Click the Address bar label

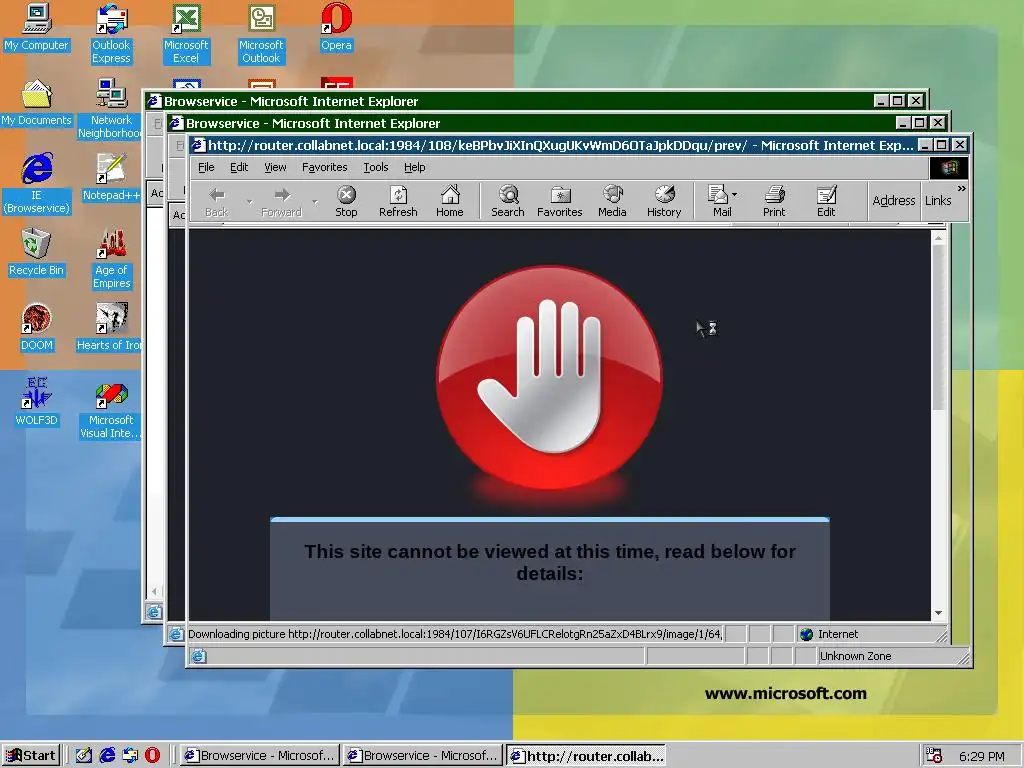tap(893, 200)
